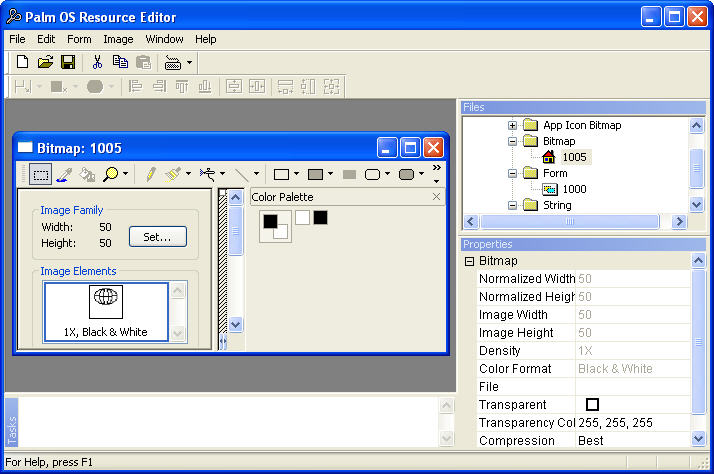The height and width of the screenshot is (474, 714).
Task: Click the Files tree right scroll arrow
Action: click(679, 222)
